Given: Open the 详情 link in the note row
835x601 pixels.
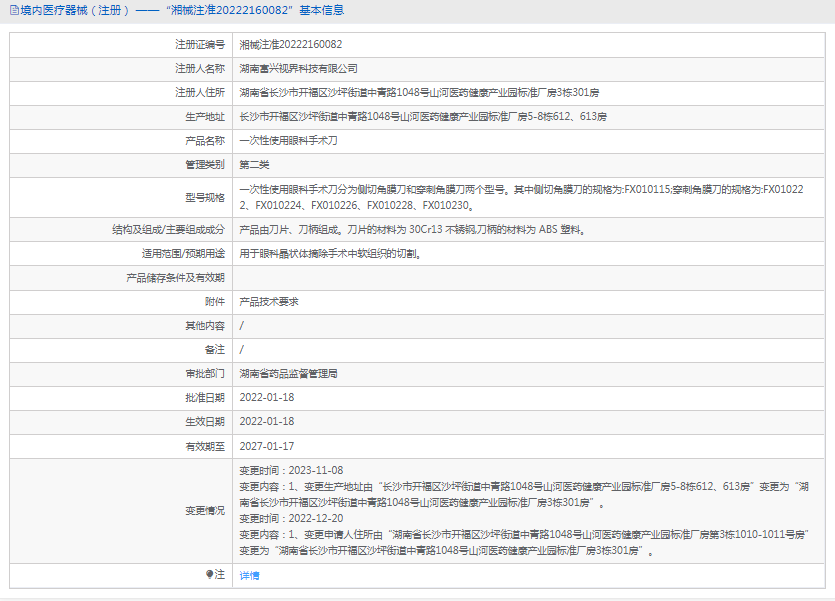Looking at the screenshot, I should 249,576.
